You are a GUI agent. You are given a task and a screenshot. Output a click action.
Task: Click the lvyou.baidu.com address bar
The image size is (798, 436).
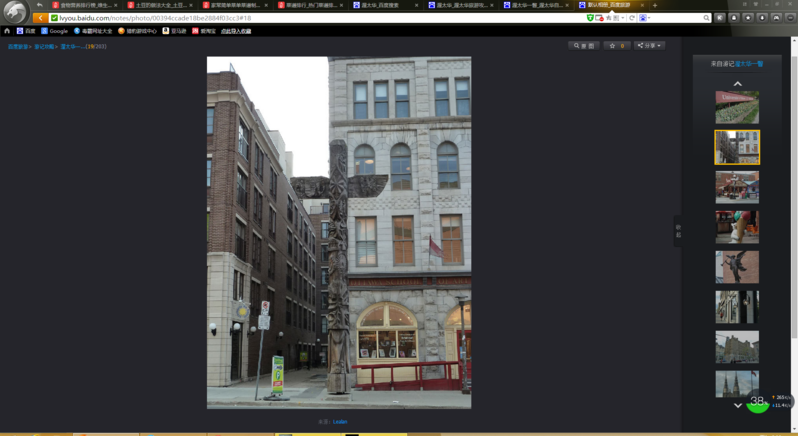(x=300, y=18)
